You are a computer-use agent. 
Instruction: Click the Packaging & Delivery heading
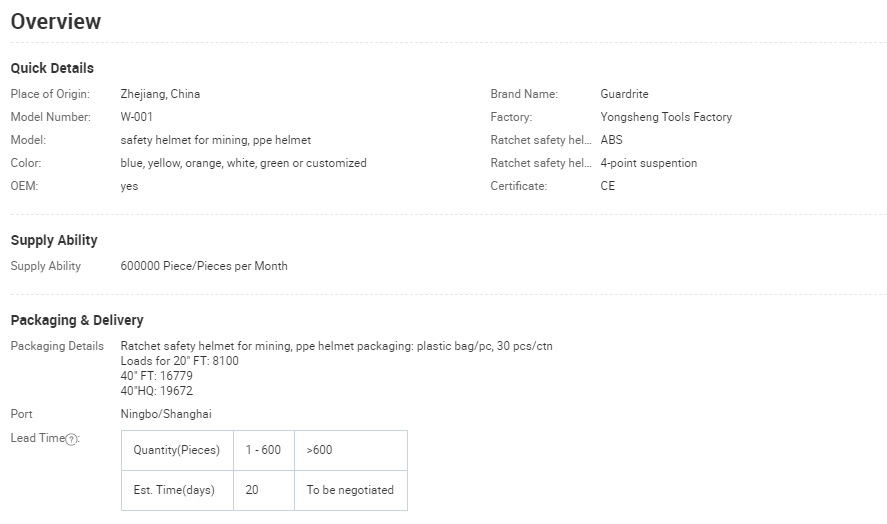pyautogui.click(x=77, y=320)
